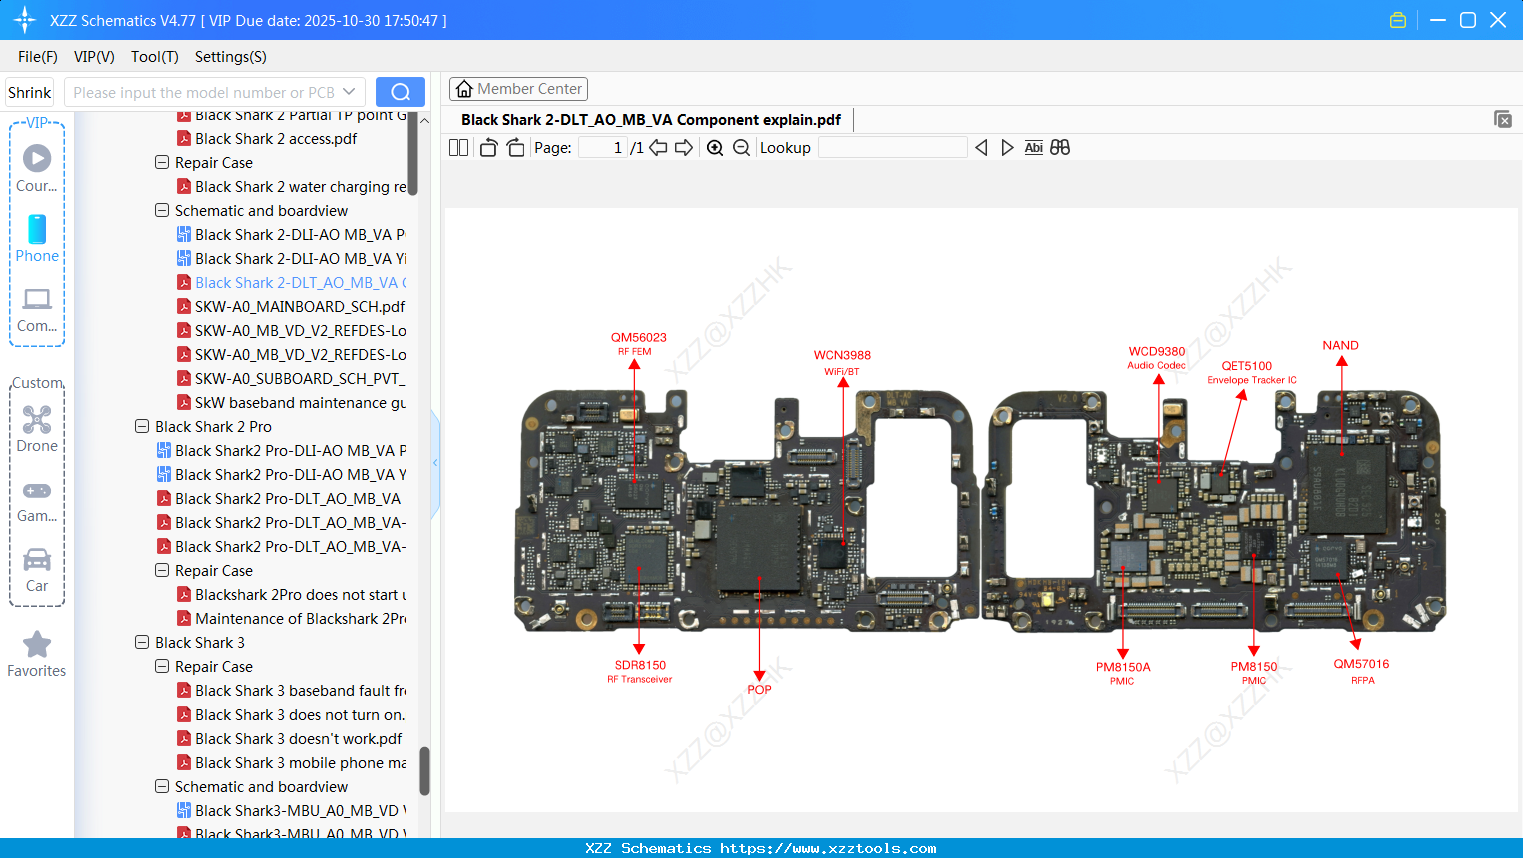Image resolution: width=1523 pixels, height=858 pixels.
Task: Zoom out of the PDF document
Action: [741, 147]
